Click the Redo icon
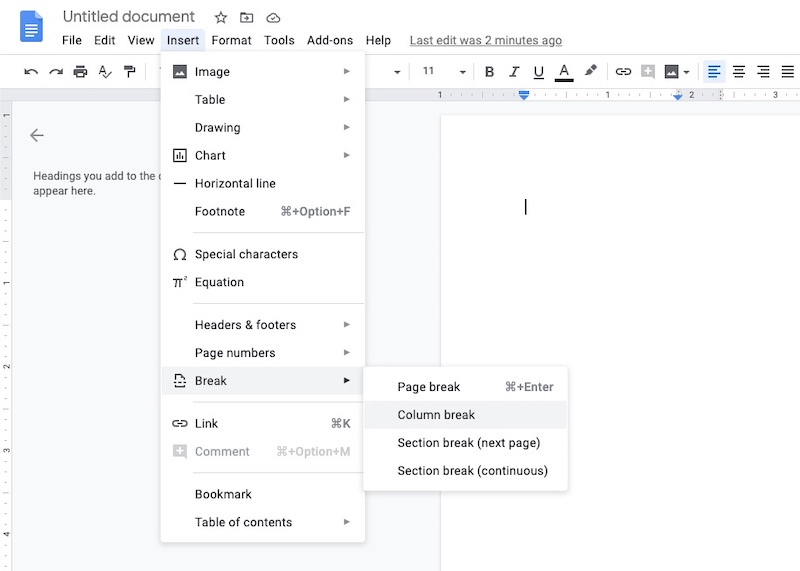Image resolution: width=800 pixels, height=571 pixels. (x=56, y=71)
